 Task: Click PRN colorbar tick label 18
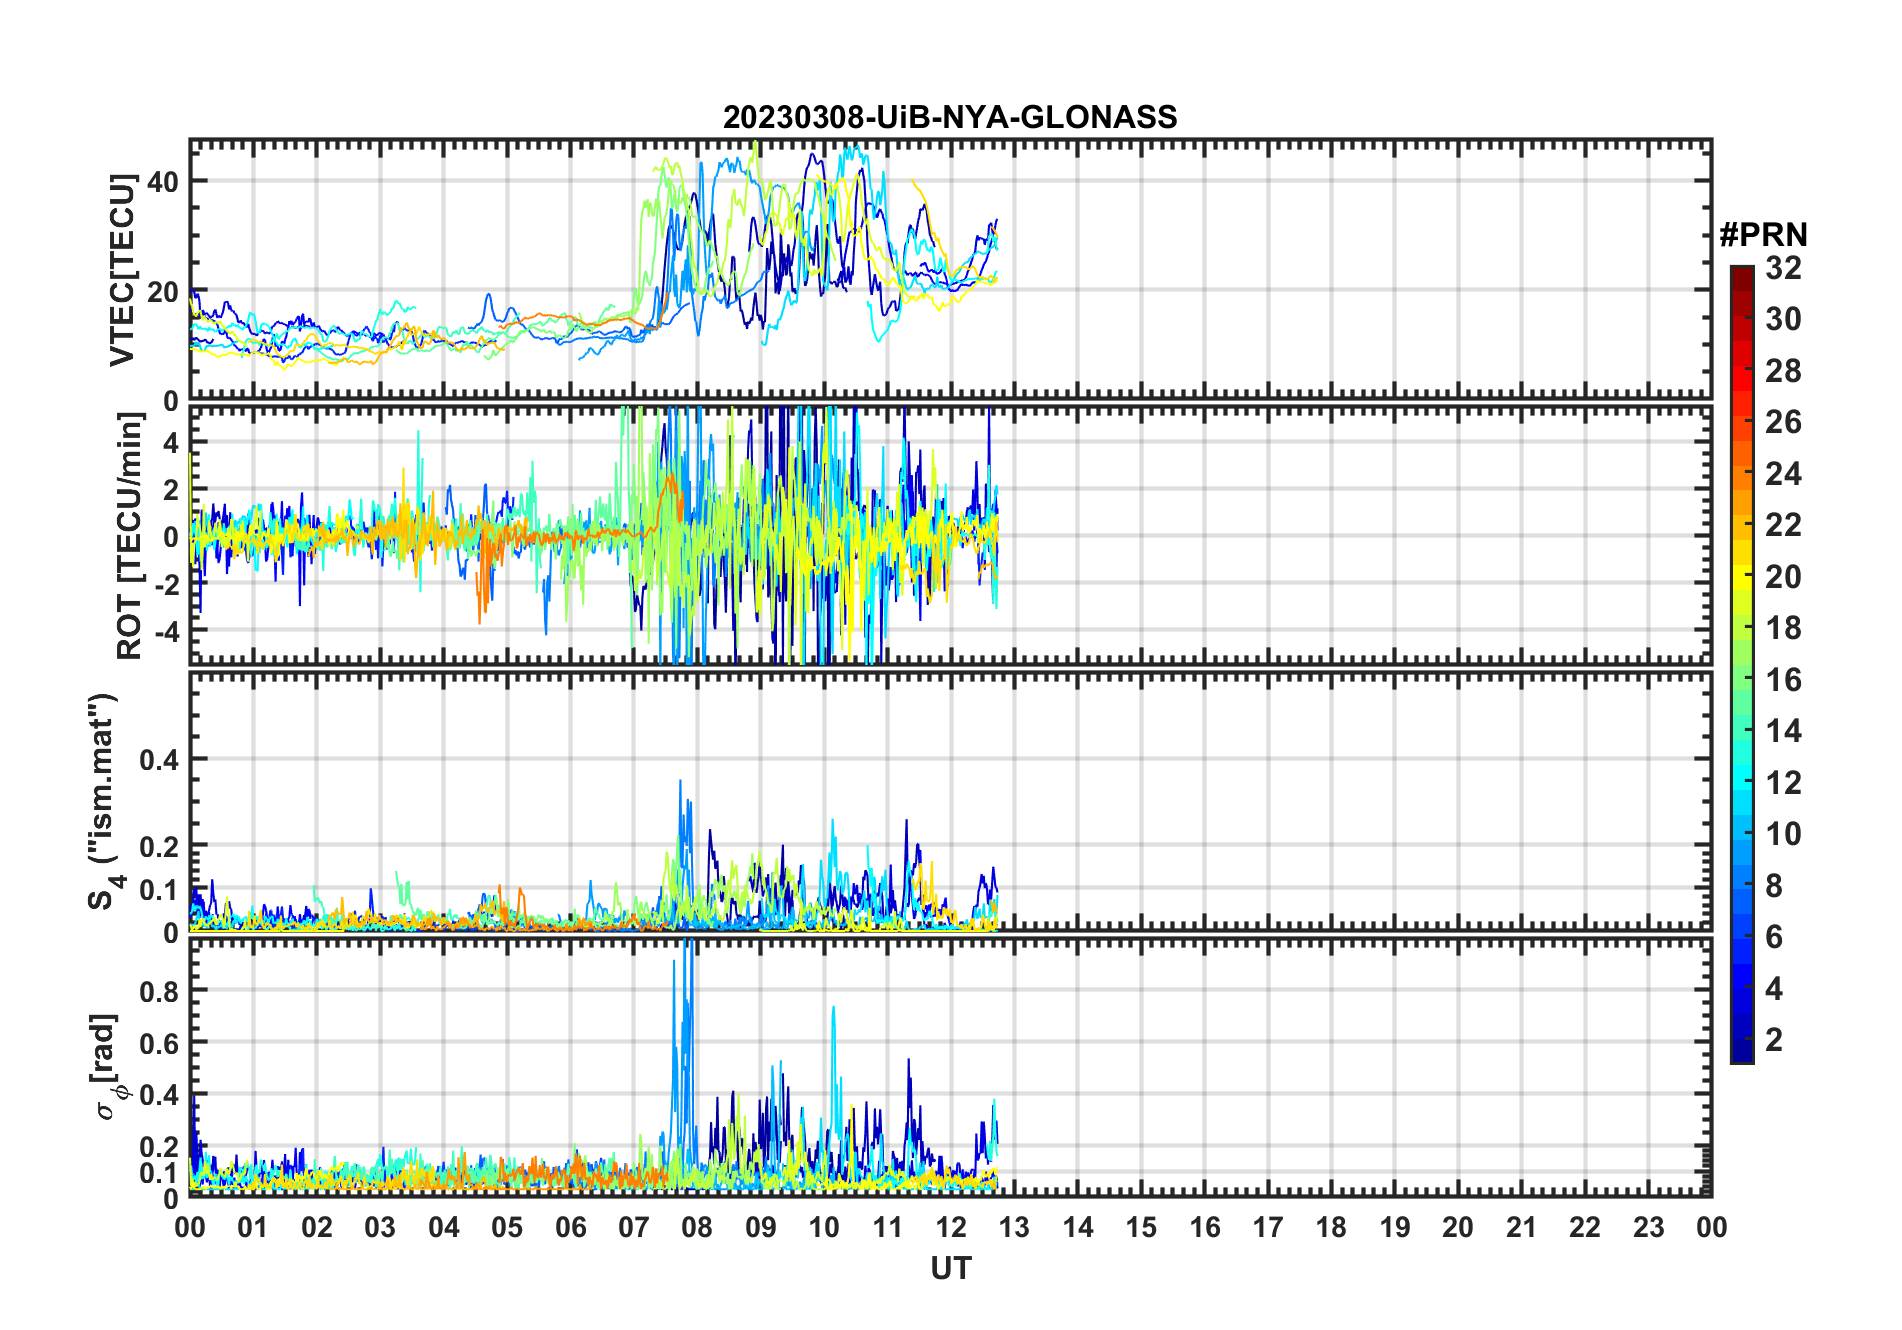1783,628
